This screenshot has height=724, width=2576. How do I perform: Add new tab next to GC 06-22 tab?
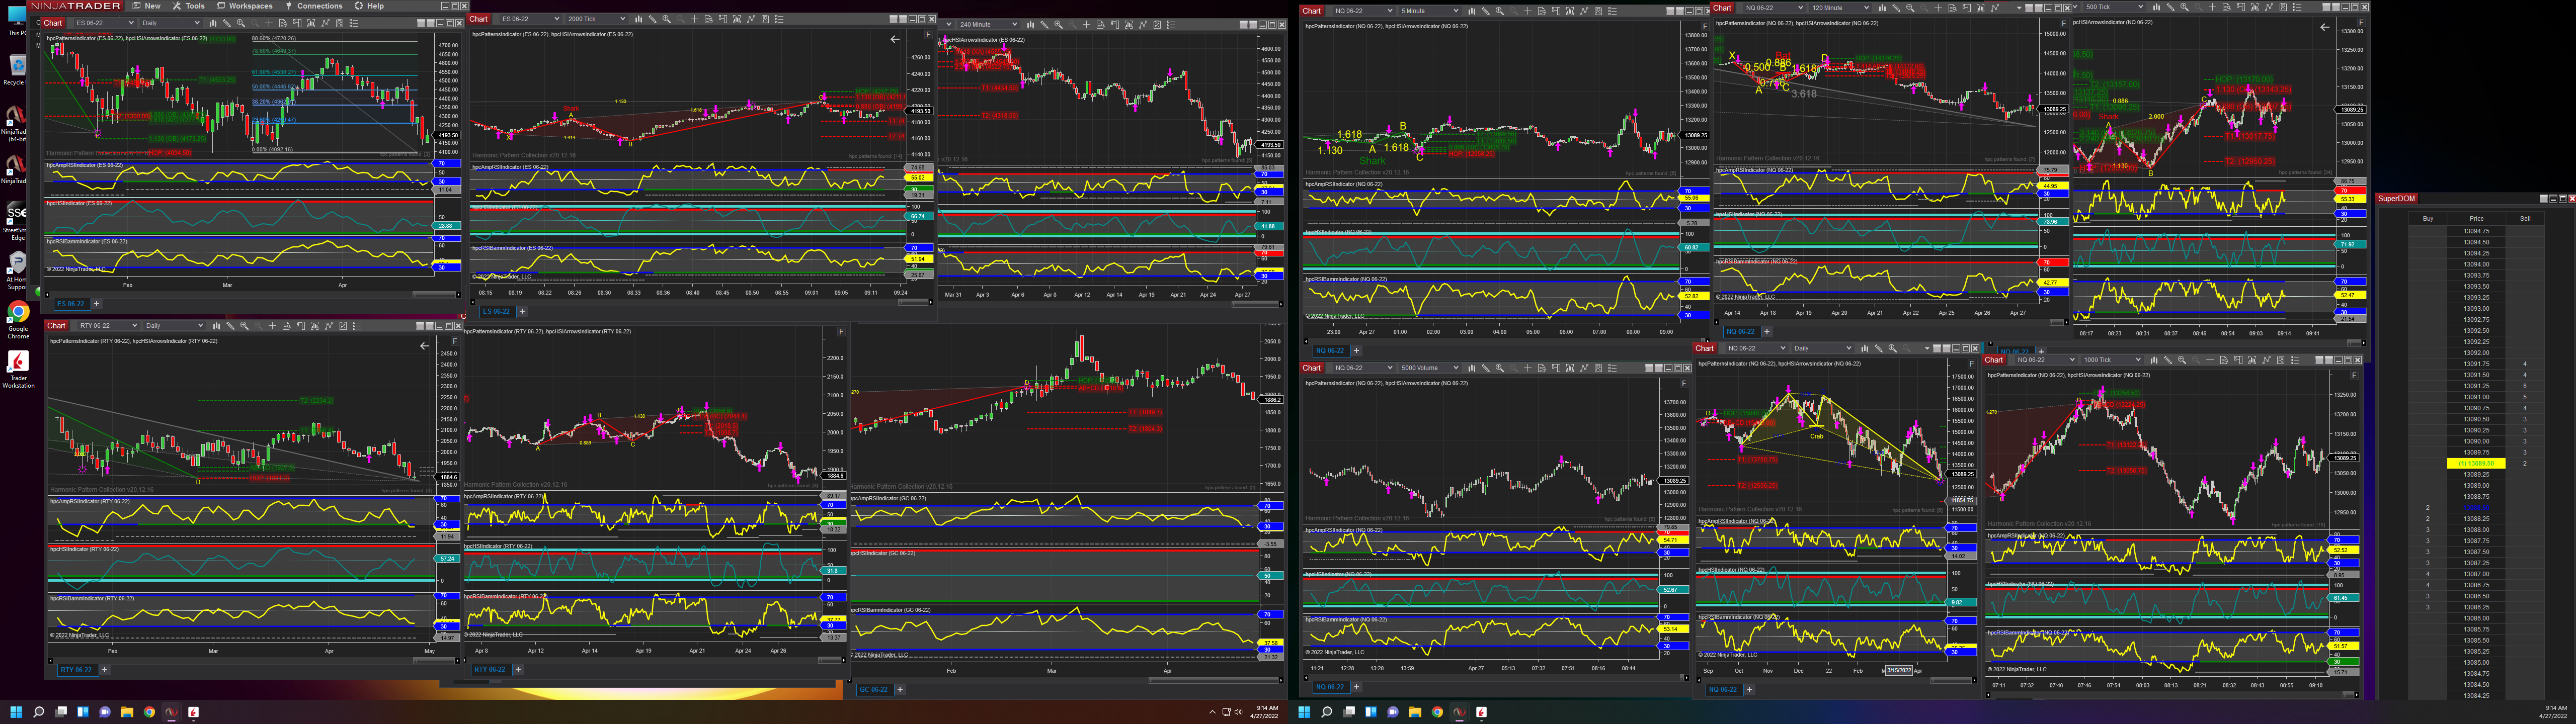899,689
